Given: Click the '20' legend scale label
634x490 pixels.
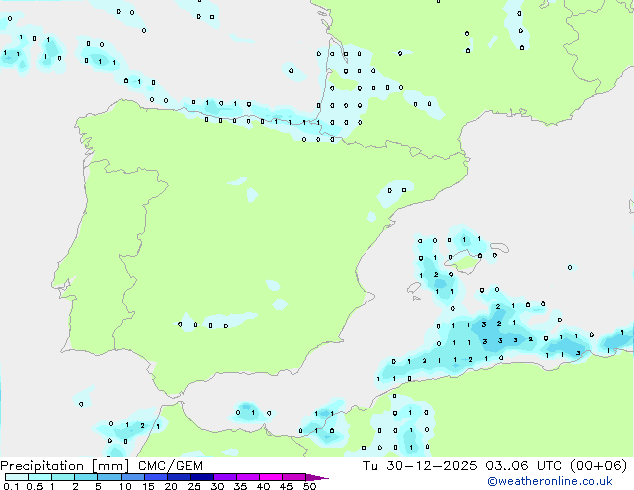Looking at the screenshot, I should tap(171, 486).
